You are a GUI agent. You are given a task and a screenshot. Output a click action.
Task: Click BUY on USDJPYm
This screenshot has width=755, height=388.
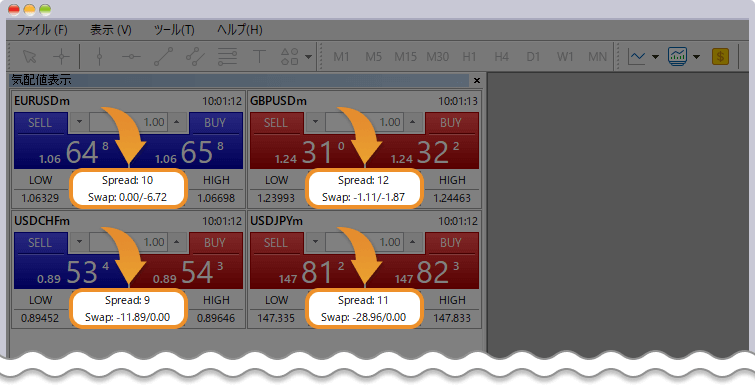(452, 243)
